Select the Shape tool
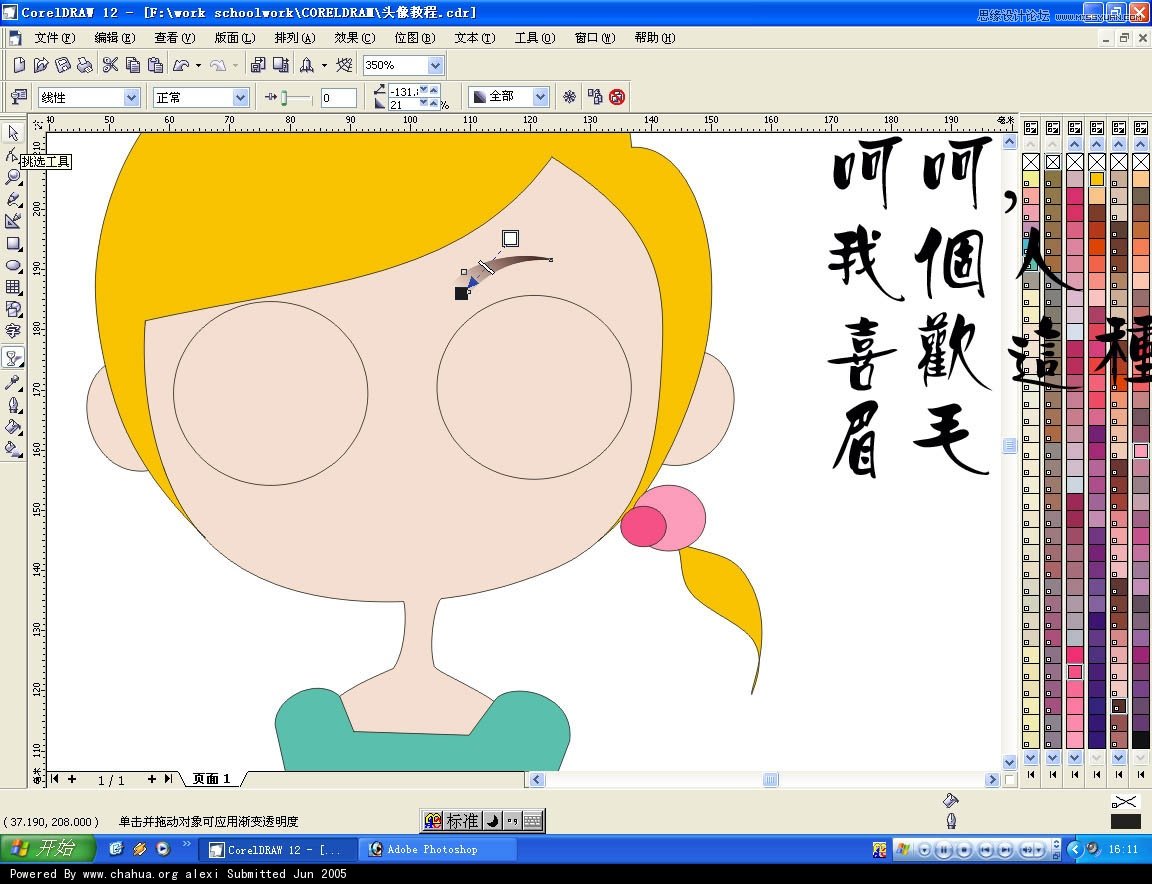The width and height of the screenshot is (1152, 884). (14, 155)
